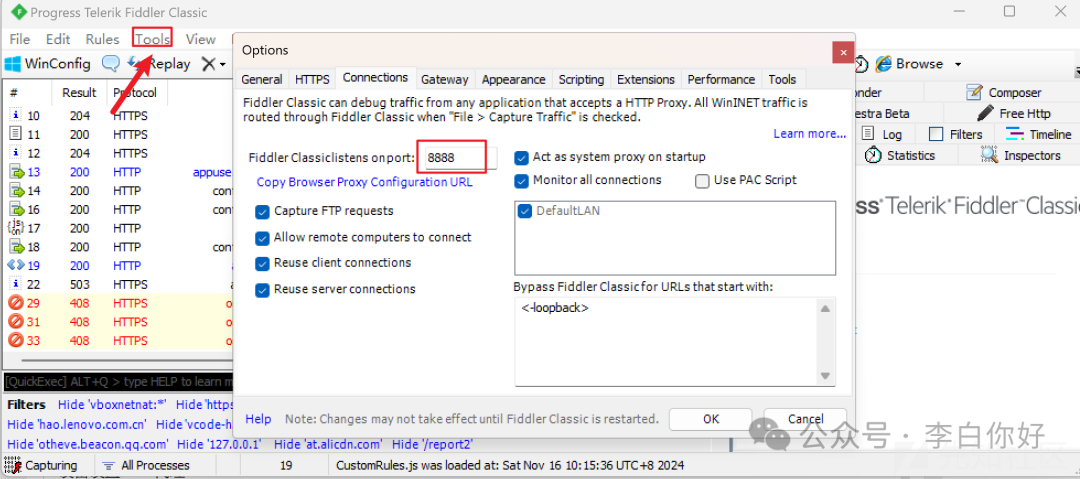Select session row 18 redirect icon
This screenshot has width=1080, height=479.
pyautogui.click(x=16, y=247)
